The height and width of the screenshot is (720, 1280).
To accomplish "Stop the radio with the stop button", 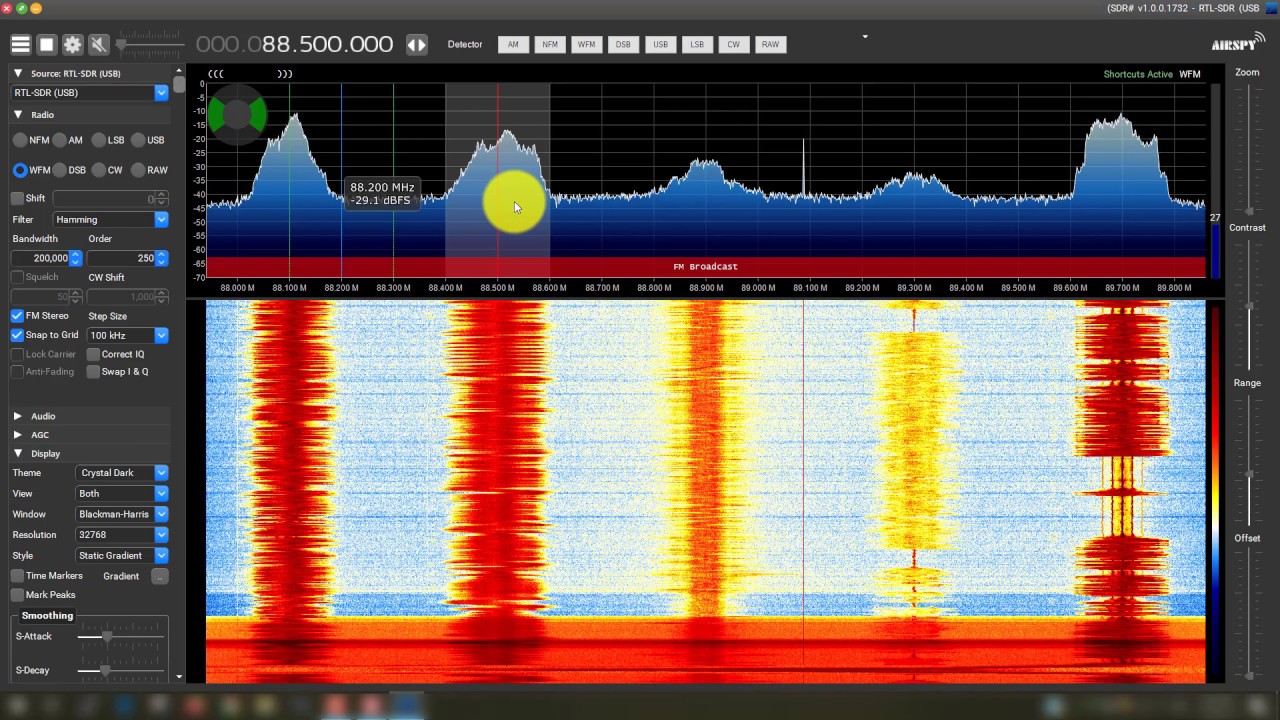I will point(46,44).
